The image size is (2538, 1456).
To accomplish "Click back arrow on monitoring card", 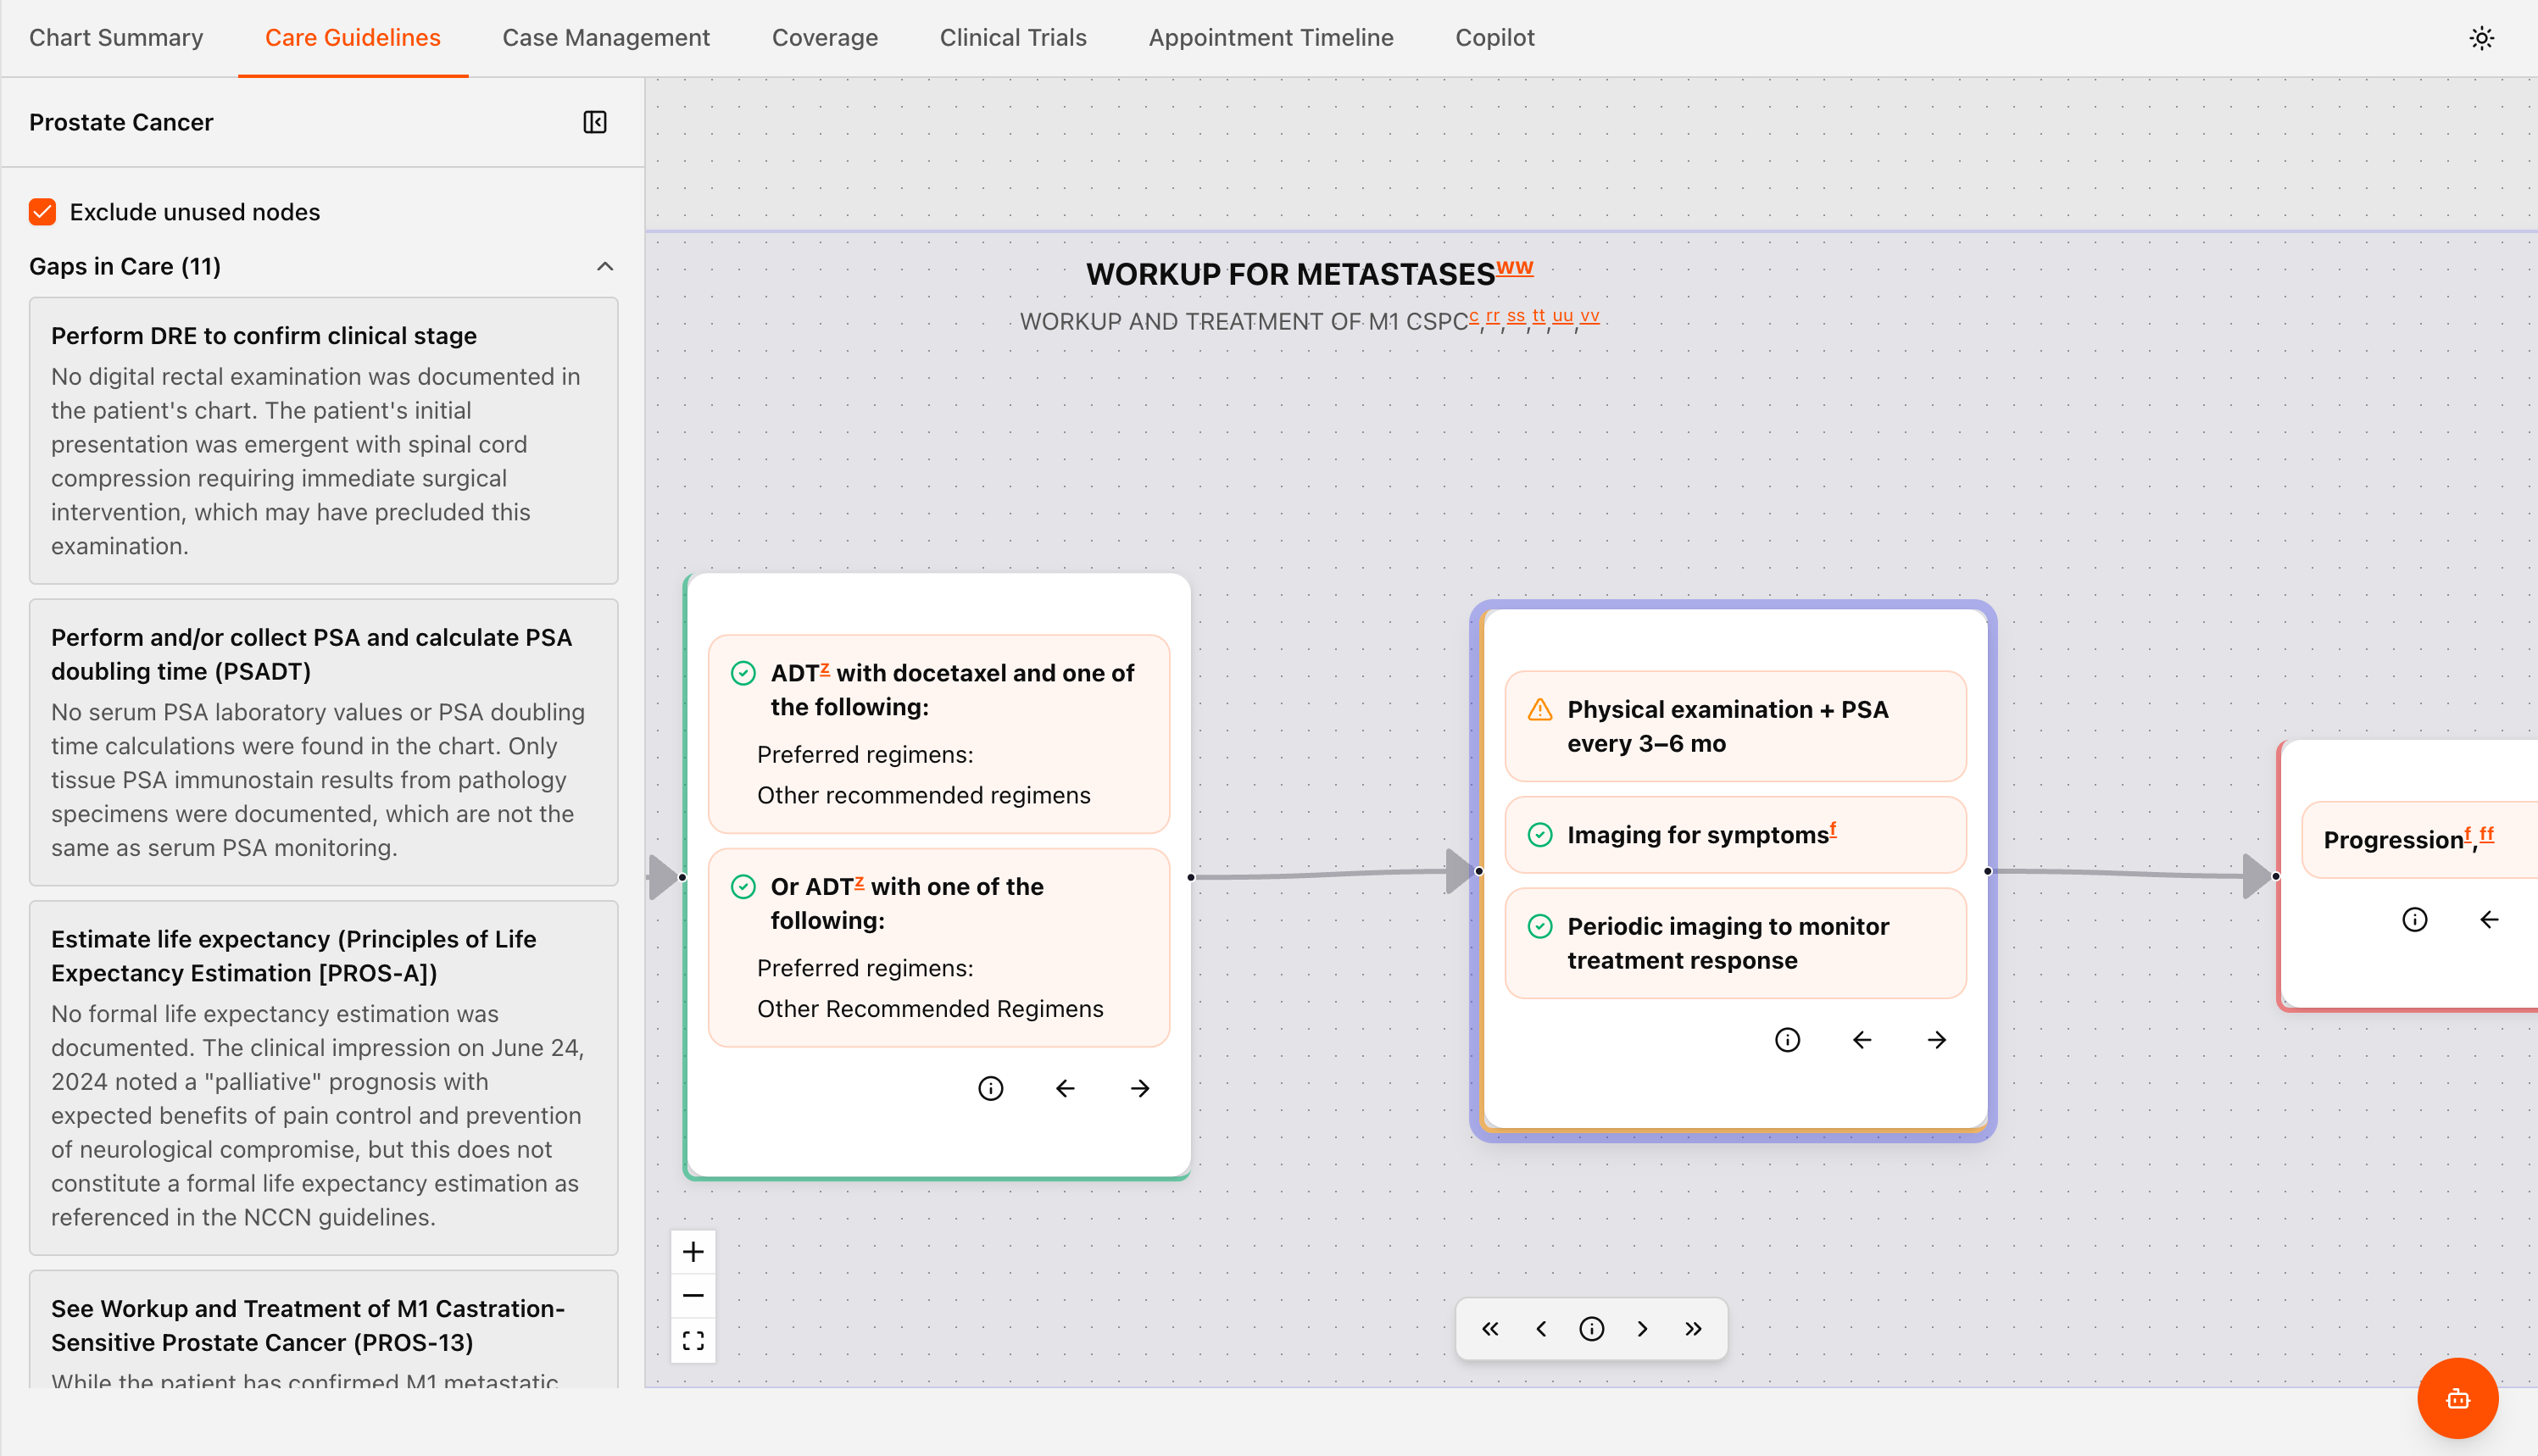I will pos(1862,1040).
